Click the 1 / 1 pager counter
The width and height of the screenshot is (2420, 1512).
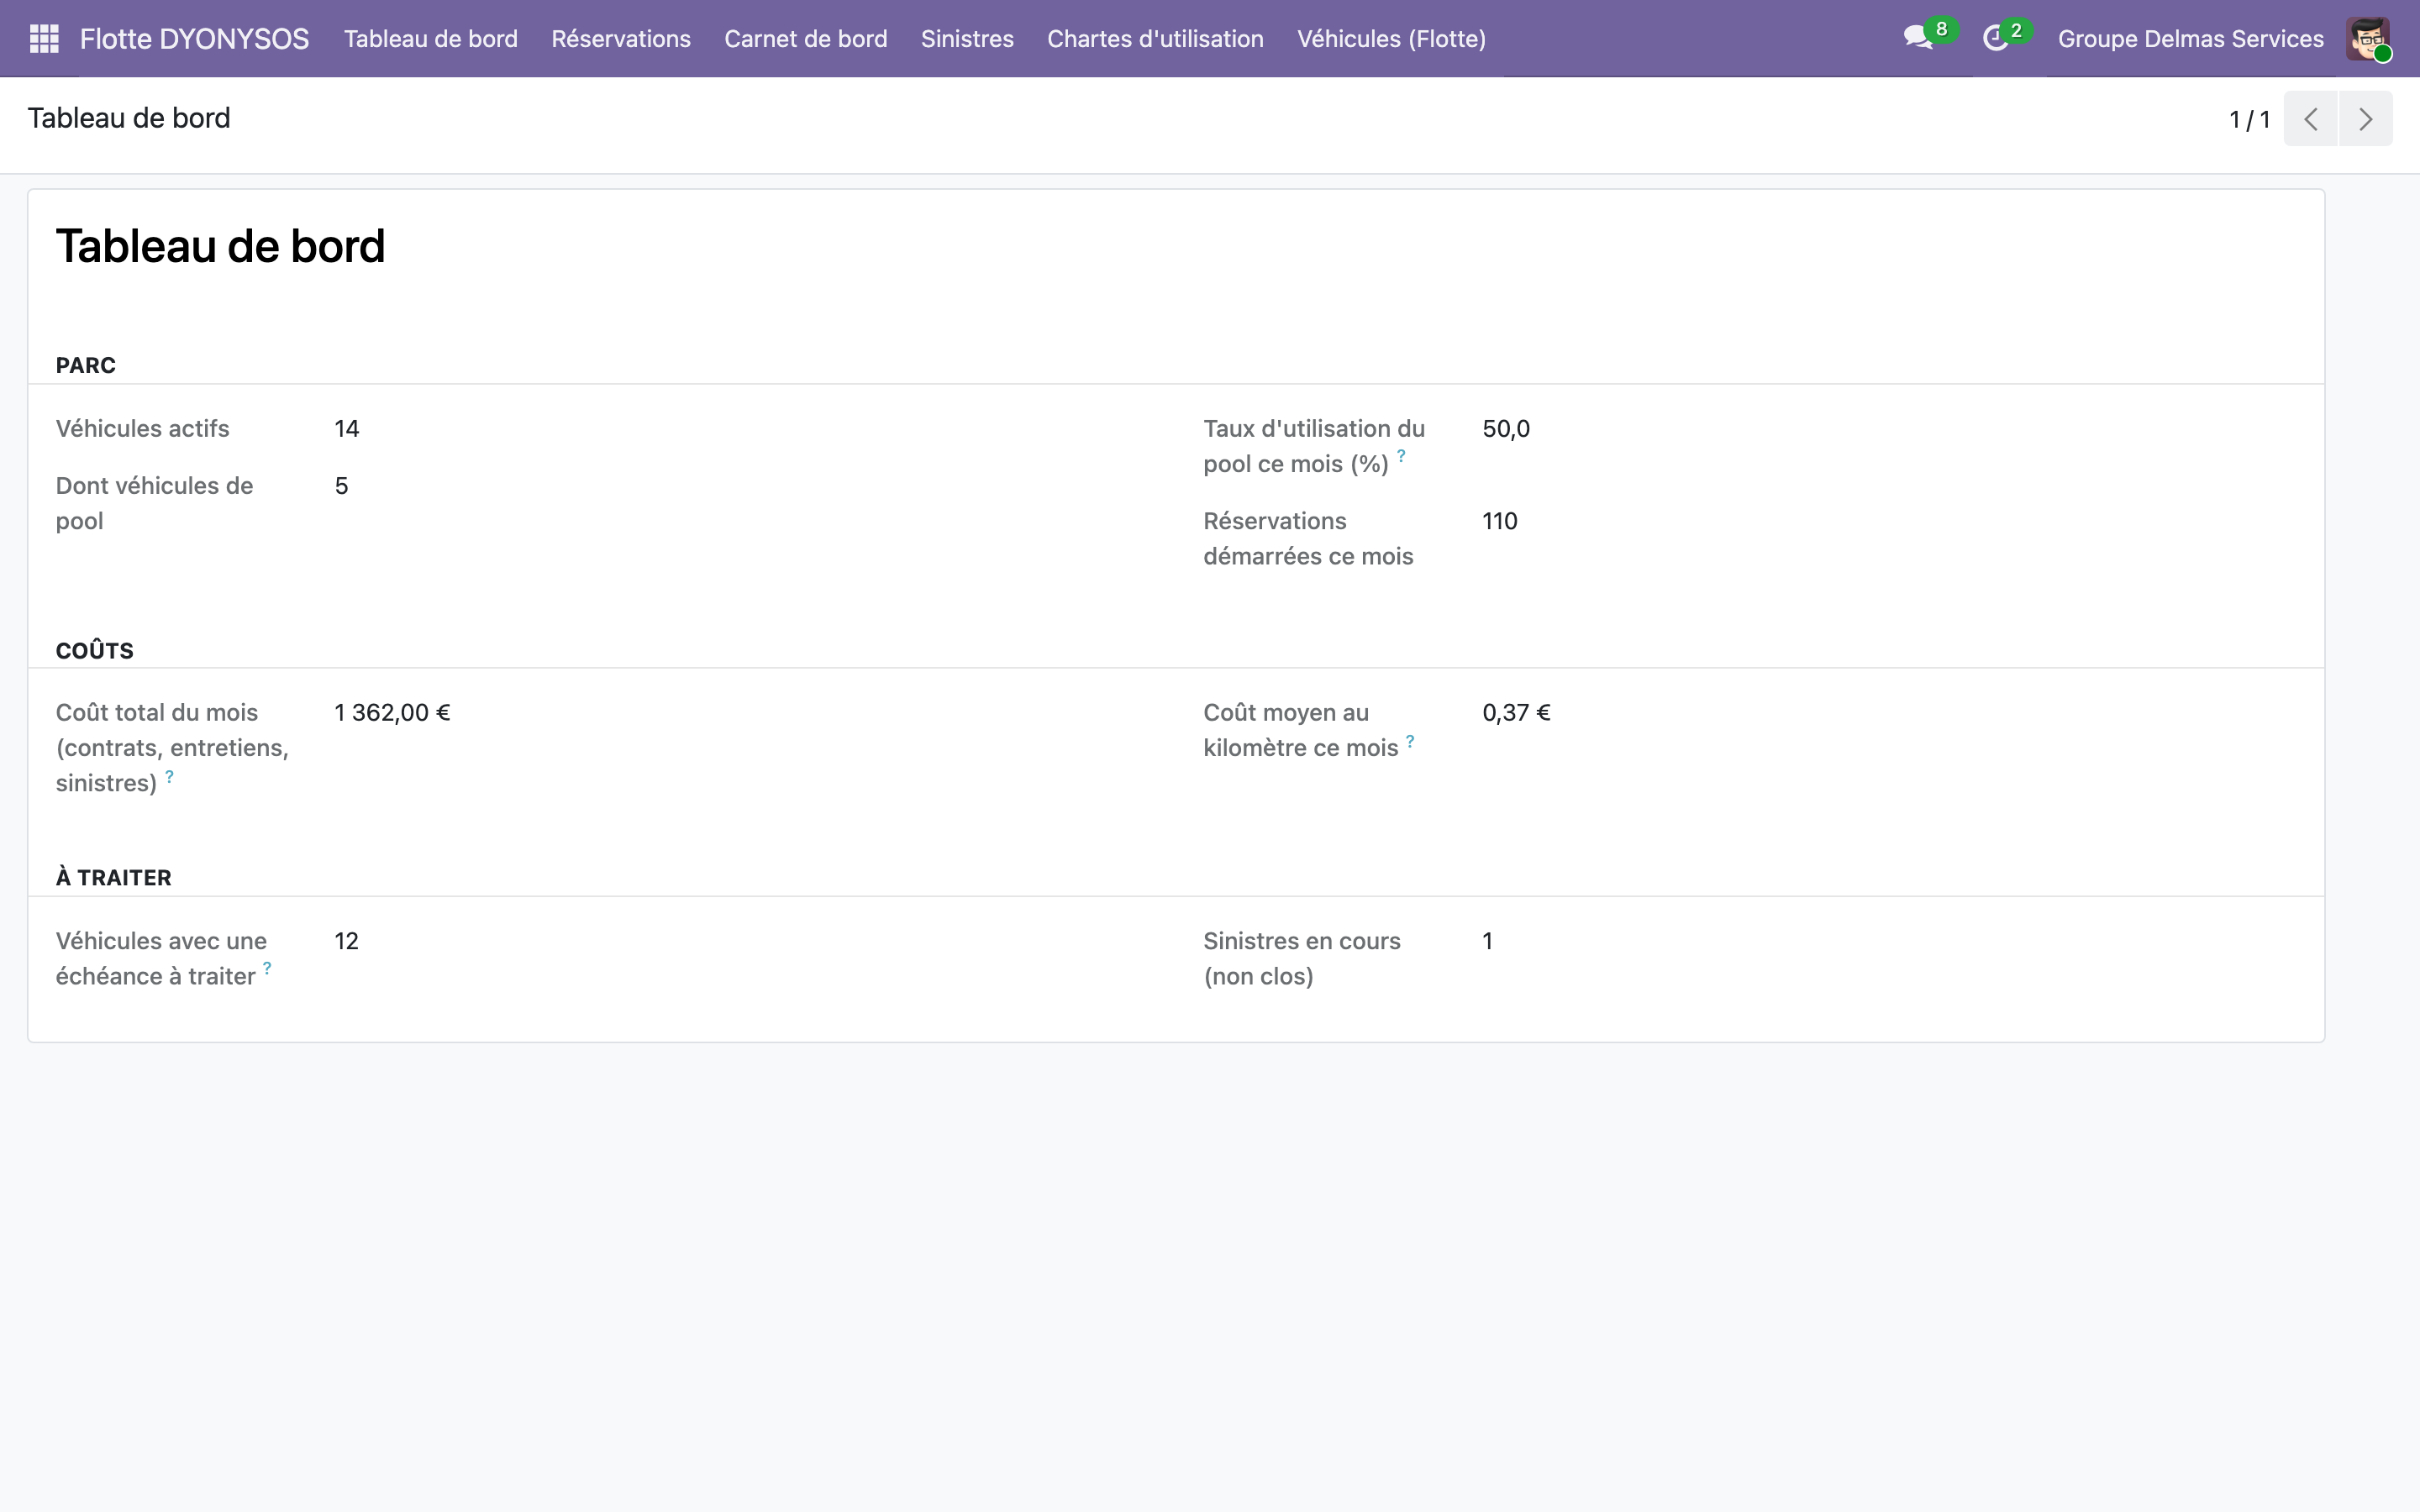2249,120
